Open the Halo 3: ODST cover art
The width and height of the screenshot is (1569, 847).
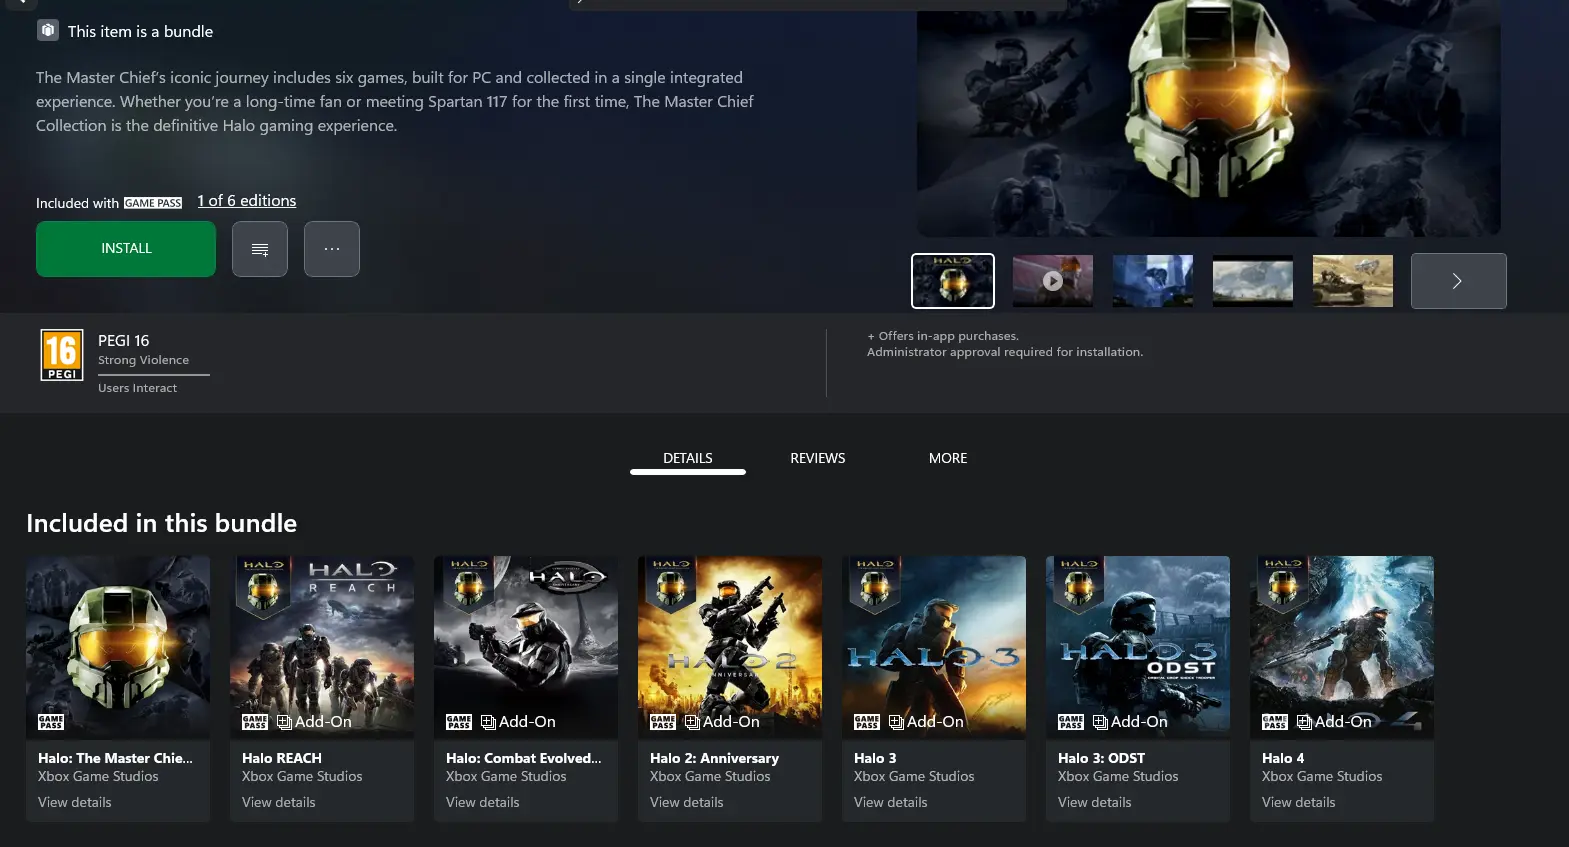coord(1138,647)
